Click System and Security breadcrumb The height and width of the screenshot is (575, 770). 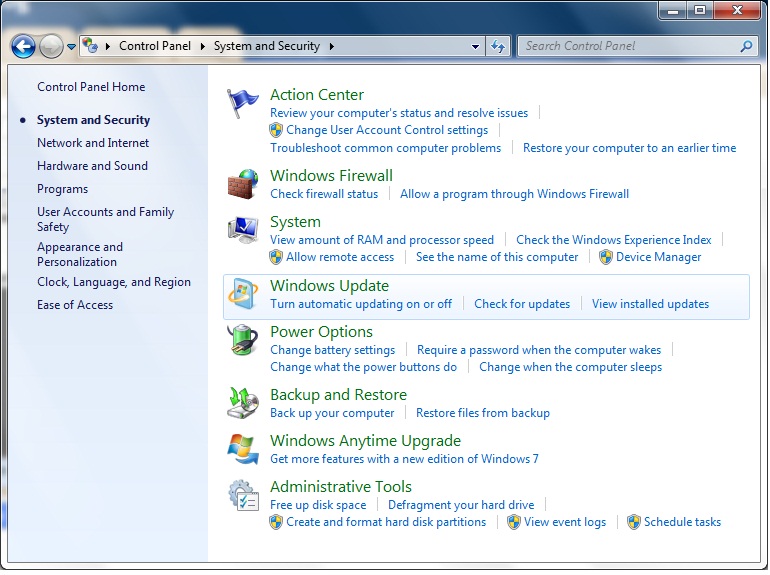267,46
